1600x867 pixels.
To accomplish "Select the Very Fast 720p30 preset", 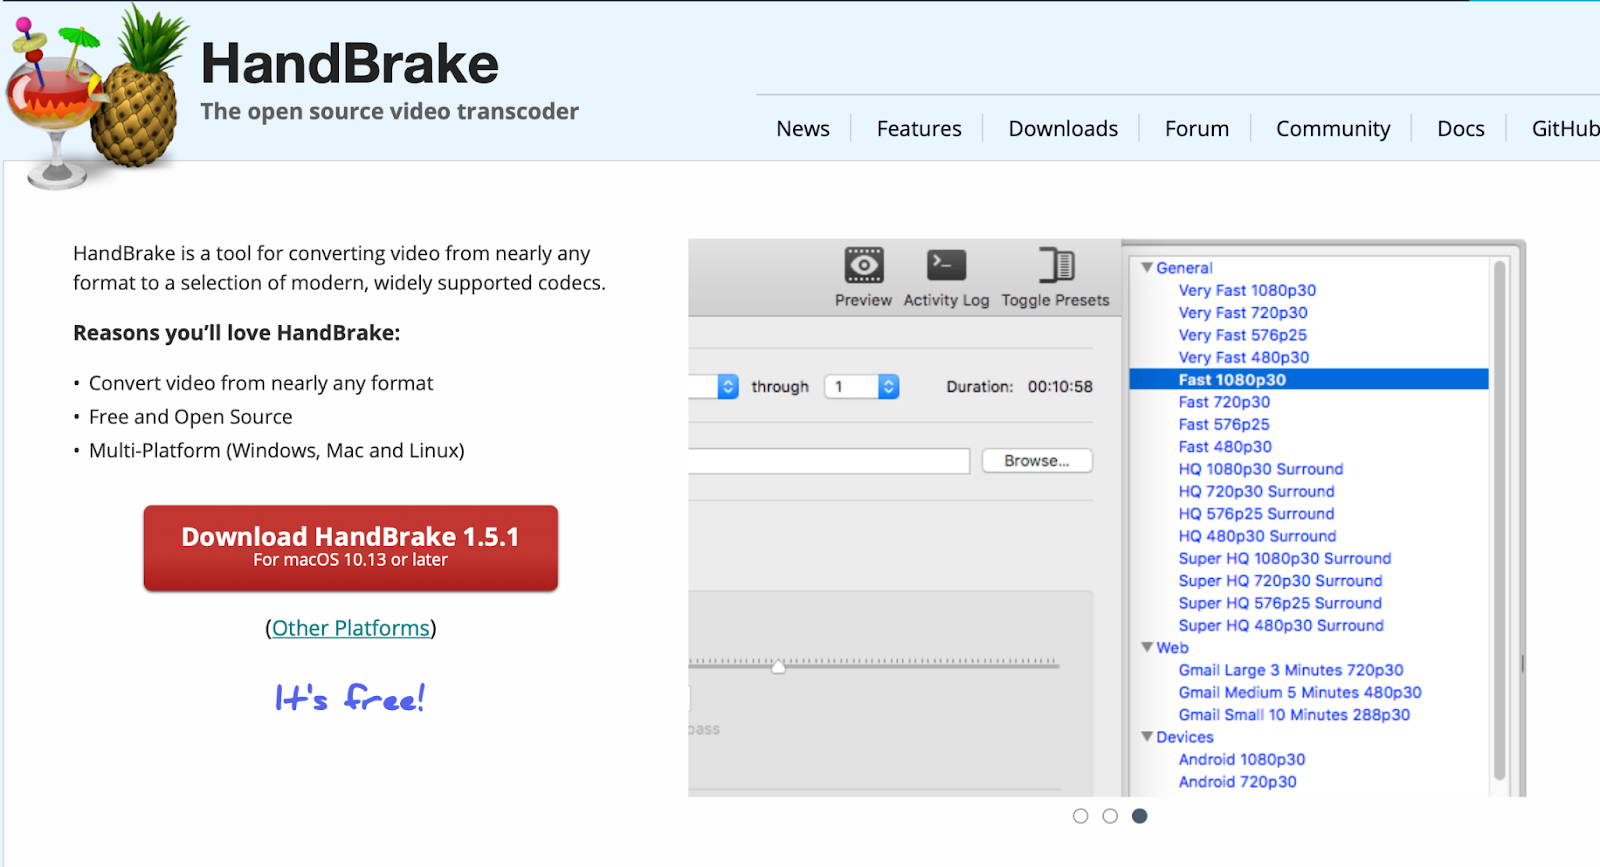I will coord(1243,313).
